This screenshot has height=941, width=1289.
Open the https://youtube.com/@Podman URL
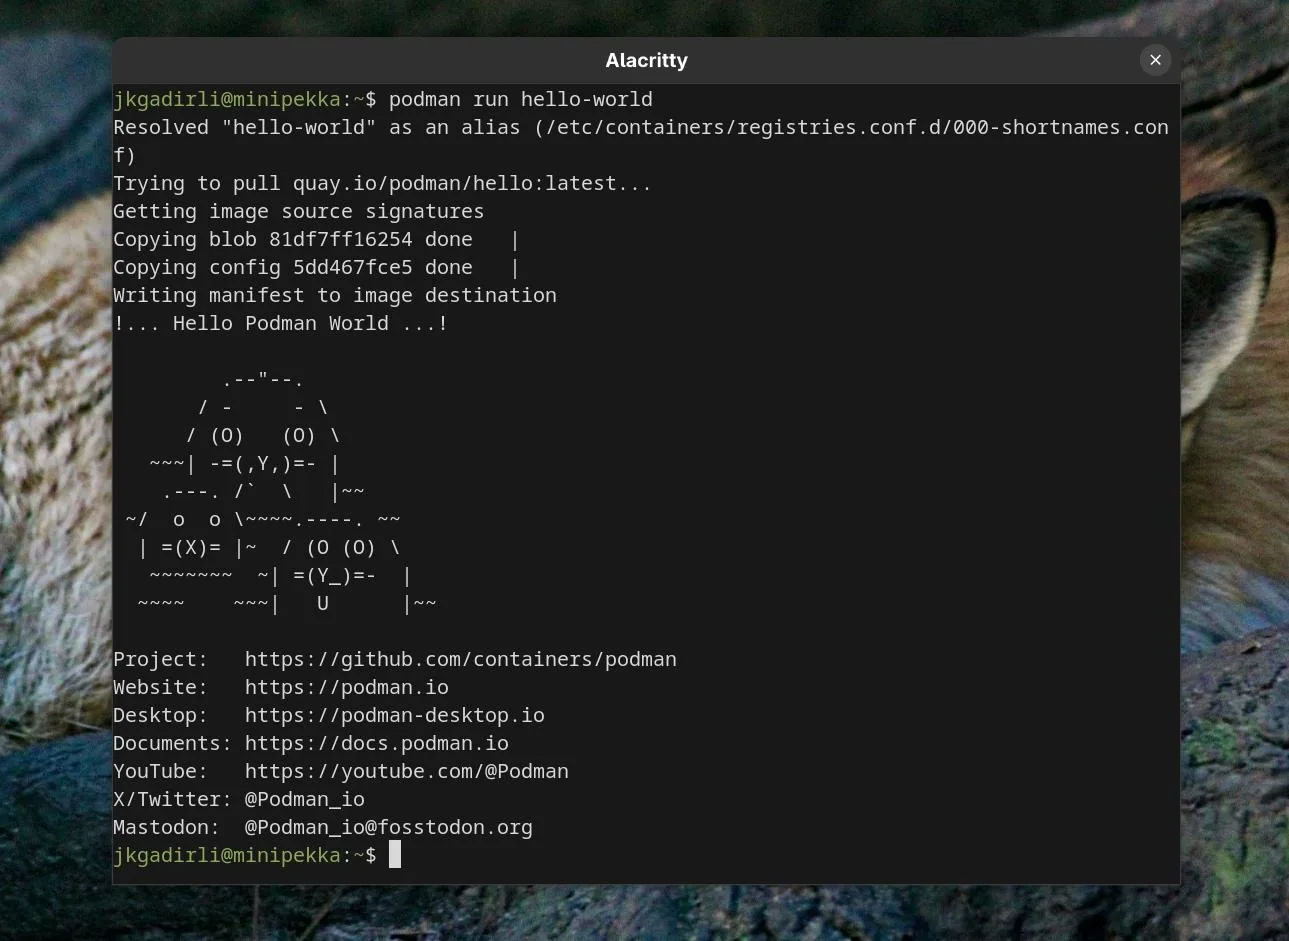[x=407, y=771]
